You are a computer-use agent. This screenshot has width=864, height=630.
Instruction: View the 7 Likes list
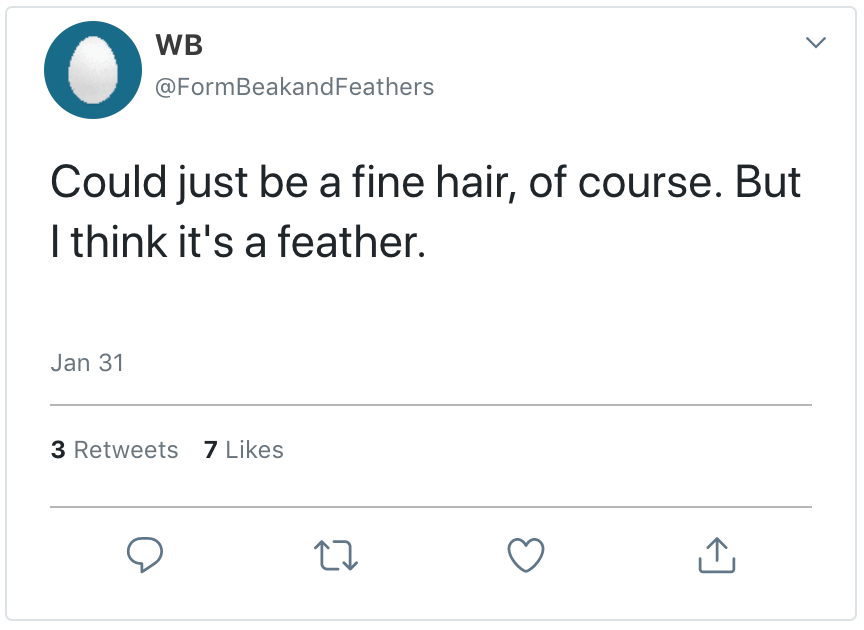[243, 450]
